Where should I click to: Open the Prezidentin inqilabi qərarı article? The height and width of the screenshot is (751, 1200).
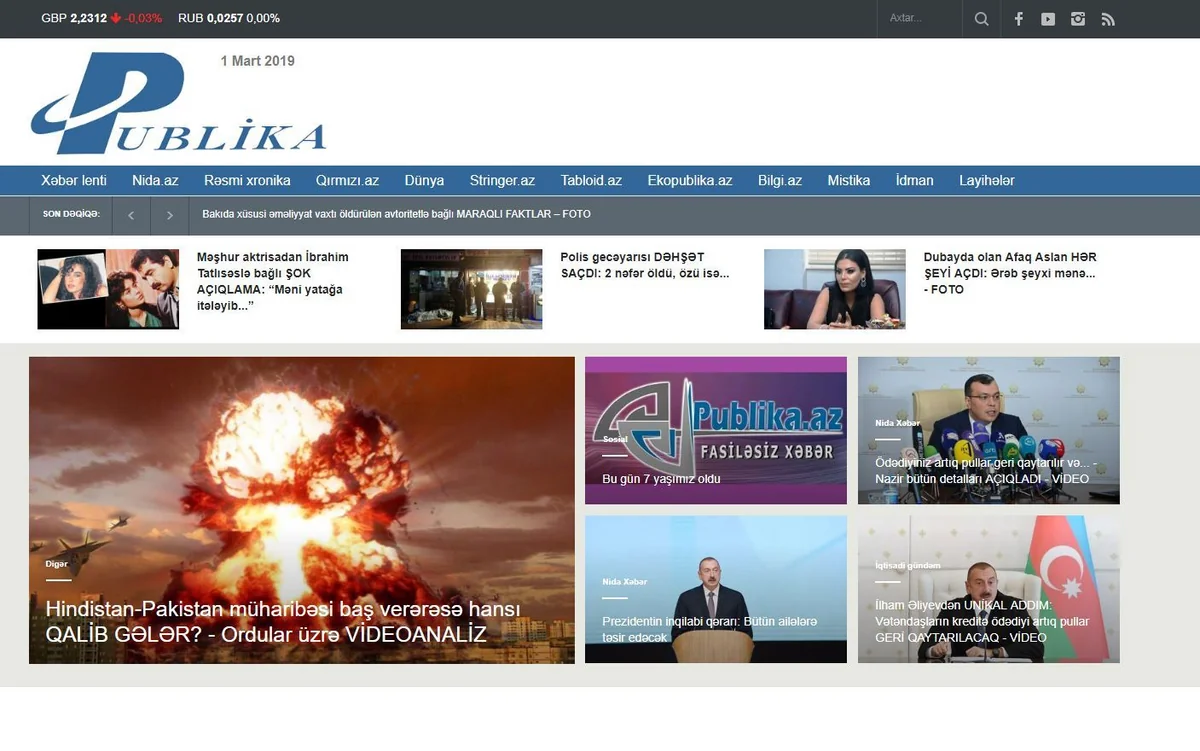coord(710,630)
